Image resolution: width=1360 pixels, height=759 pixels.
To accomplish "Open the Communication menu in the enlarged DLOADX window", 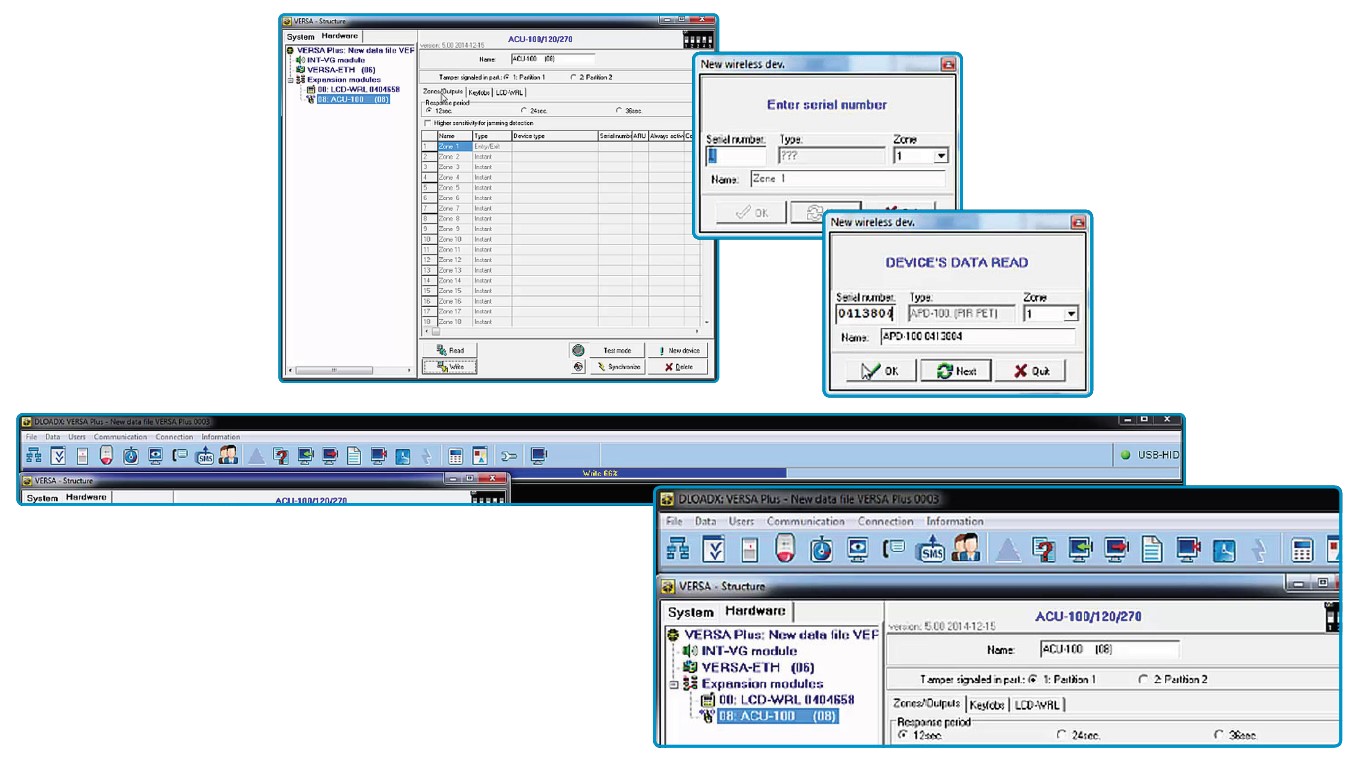I will click(x=805, y=521).
